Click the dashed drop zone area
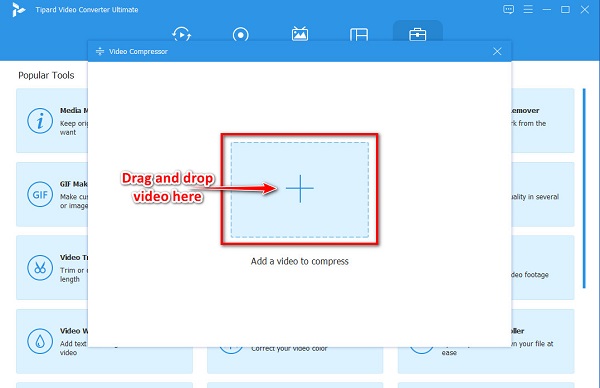Viewport: 600px width, 388px height. coord(300,189)
